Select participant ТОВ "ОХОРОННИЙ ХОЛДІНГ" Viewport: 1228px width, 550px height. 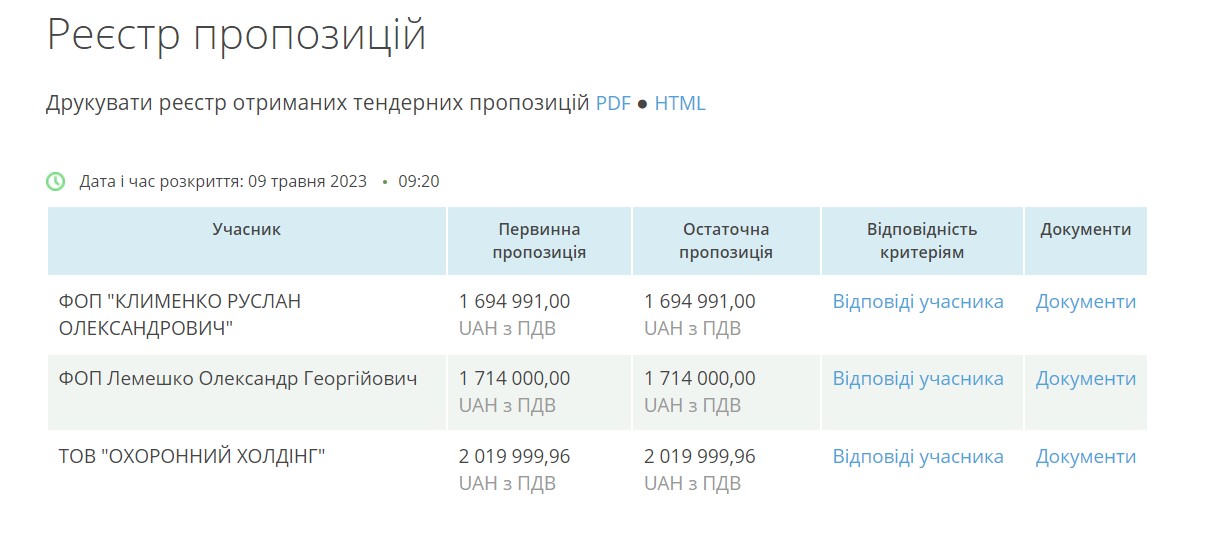pyautogui.click(x=192, y=457)
